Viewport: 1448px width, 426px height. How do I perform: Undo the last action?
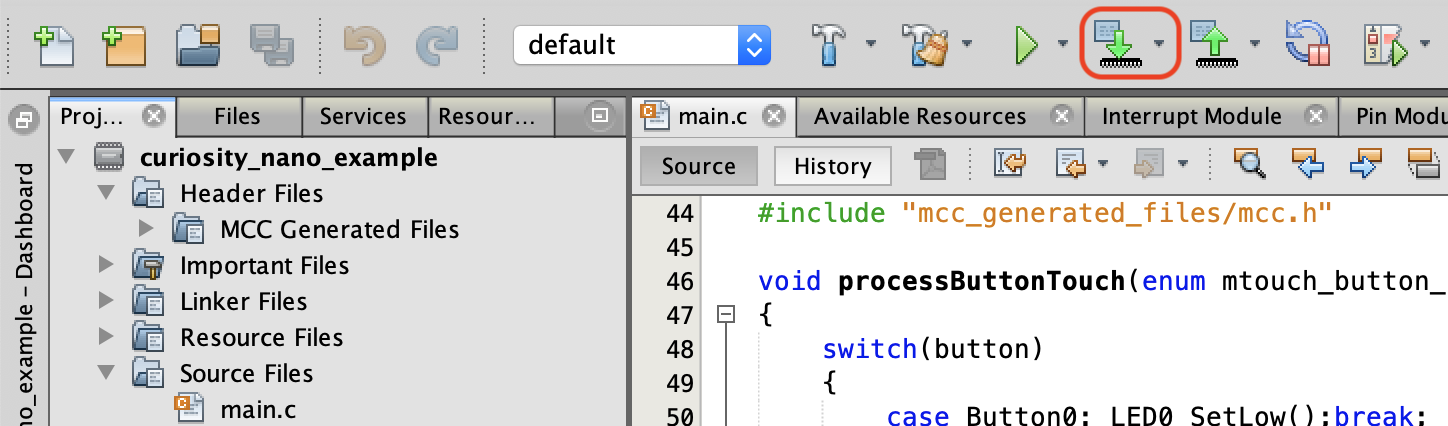point(363,45)
